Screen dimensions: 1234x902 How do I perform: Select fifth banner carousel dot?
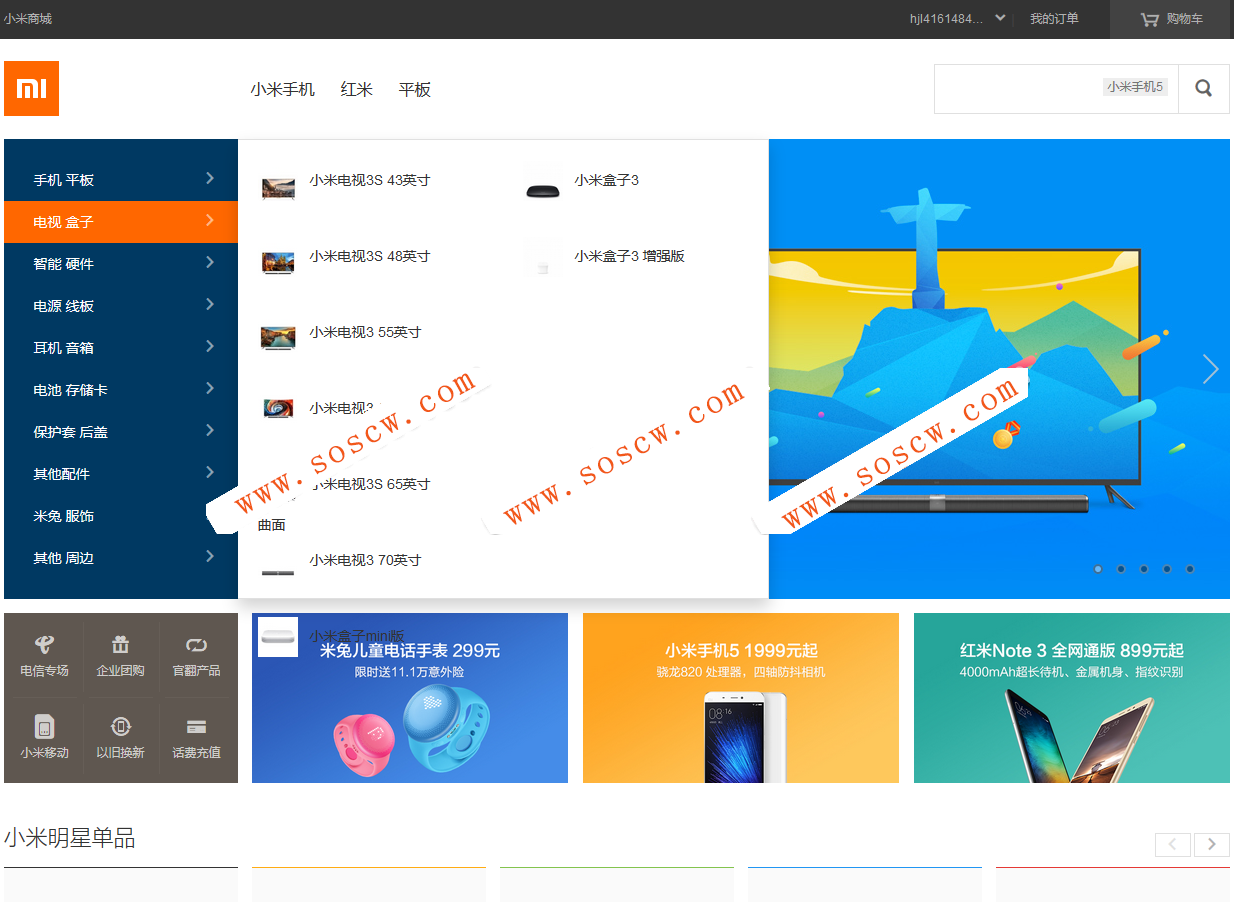click(x=1190, y=569)
